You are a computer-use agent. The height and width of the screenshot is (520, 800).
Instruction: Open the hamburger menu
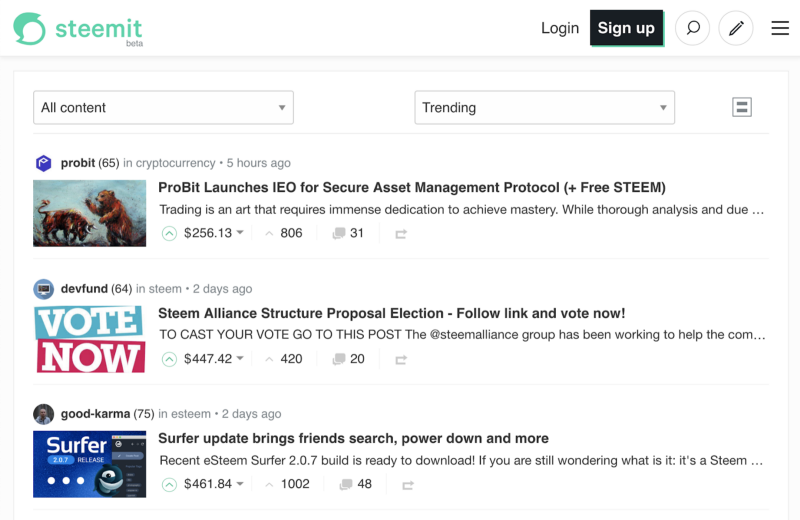pyautogui.click(x=780, y=28)
